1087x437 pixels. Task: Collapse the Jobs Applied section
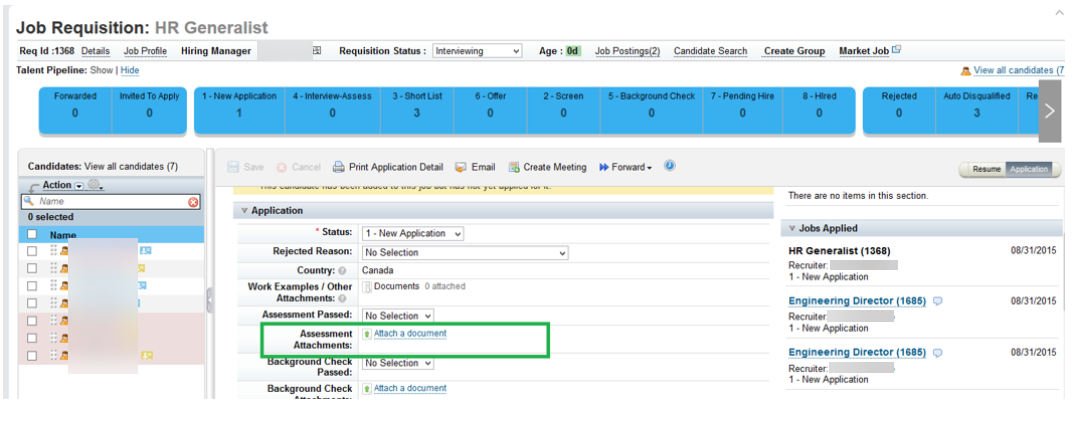click(x=792, y=228)
